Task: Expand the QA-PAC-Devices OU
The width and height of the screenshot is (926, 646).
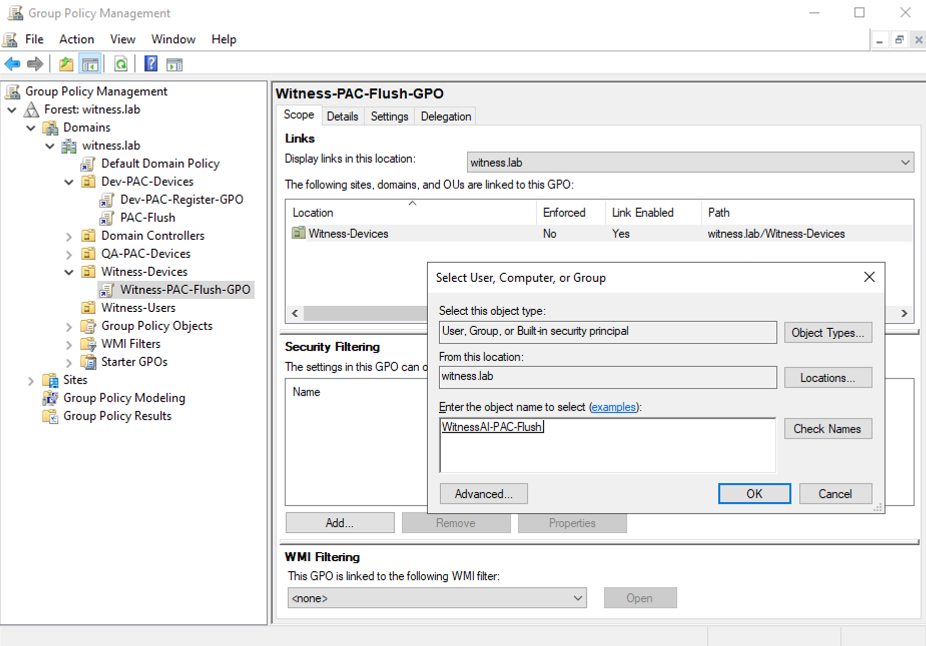Action: coord(69,255)
